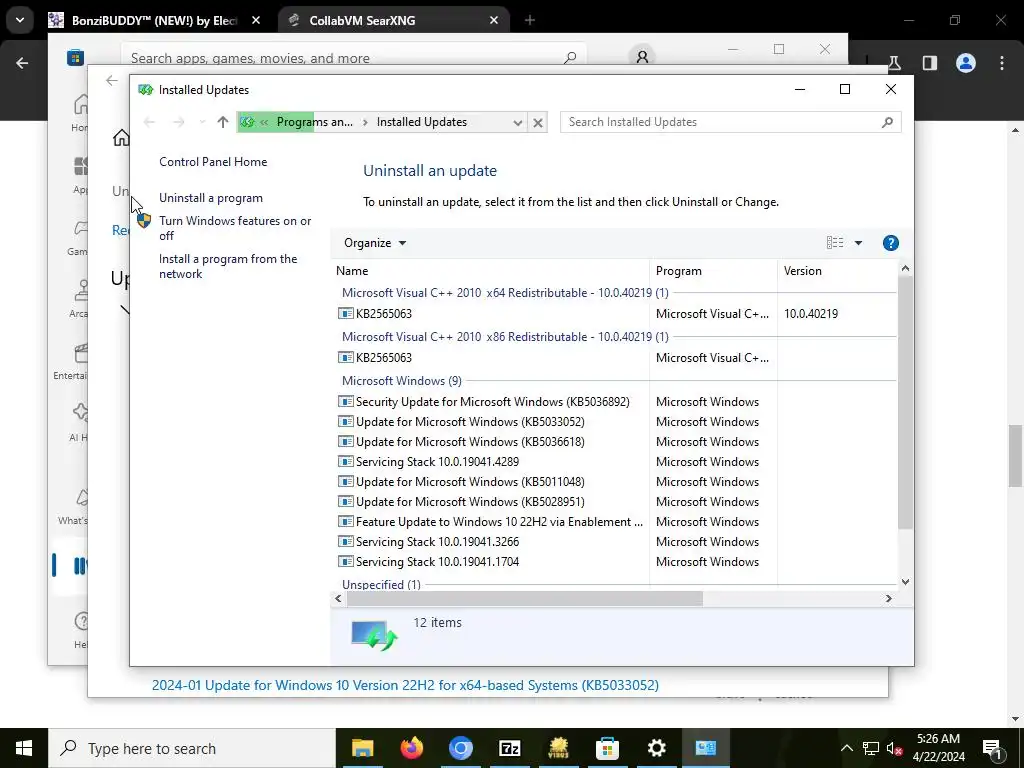The height and width of the screenshot is (768, 1024).
Task: Click the horizontal scrollbar left arrow
Action: click(x=338, y=598)
